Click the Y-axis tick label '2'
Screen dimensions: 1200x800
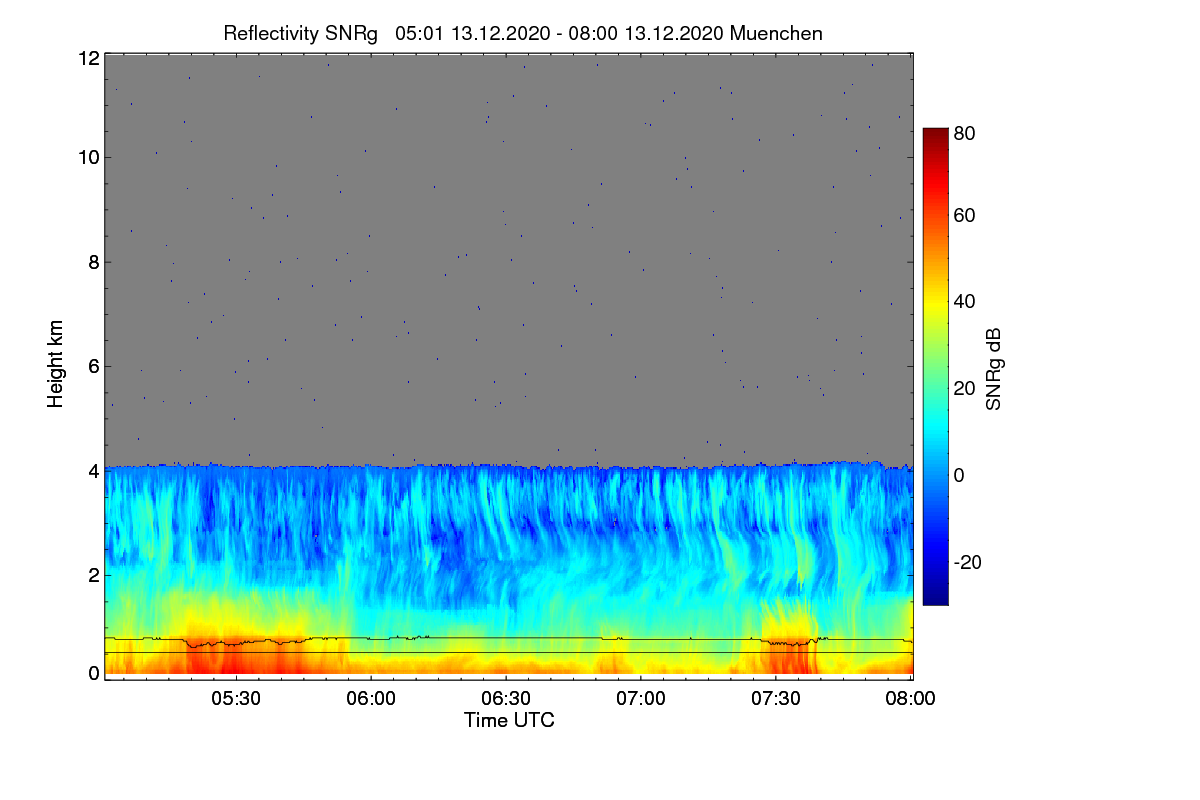94,575
